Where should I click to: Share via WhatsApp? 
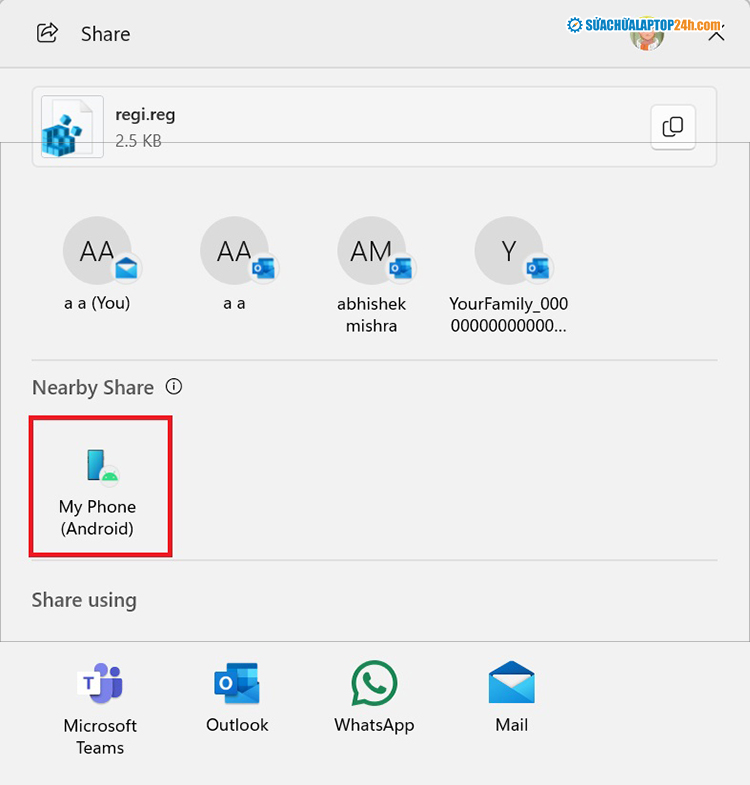(x=374, y=697)
